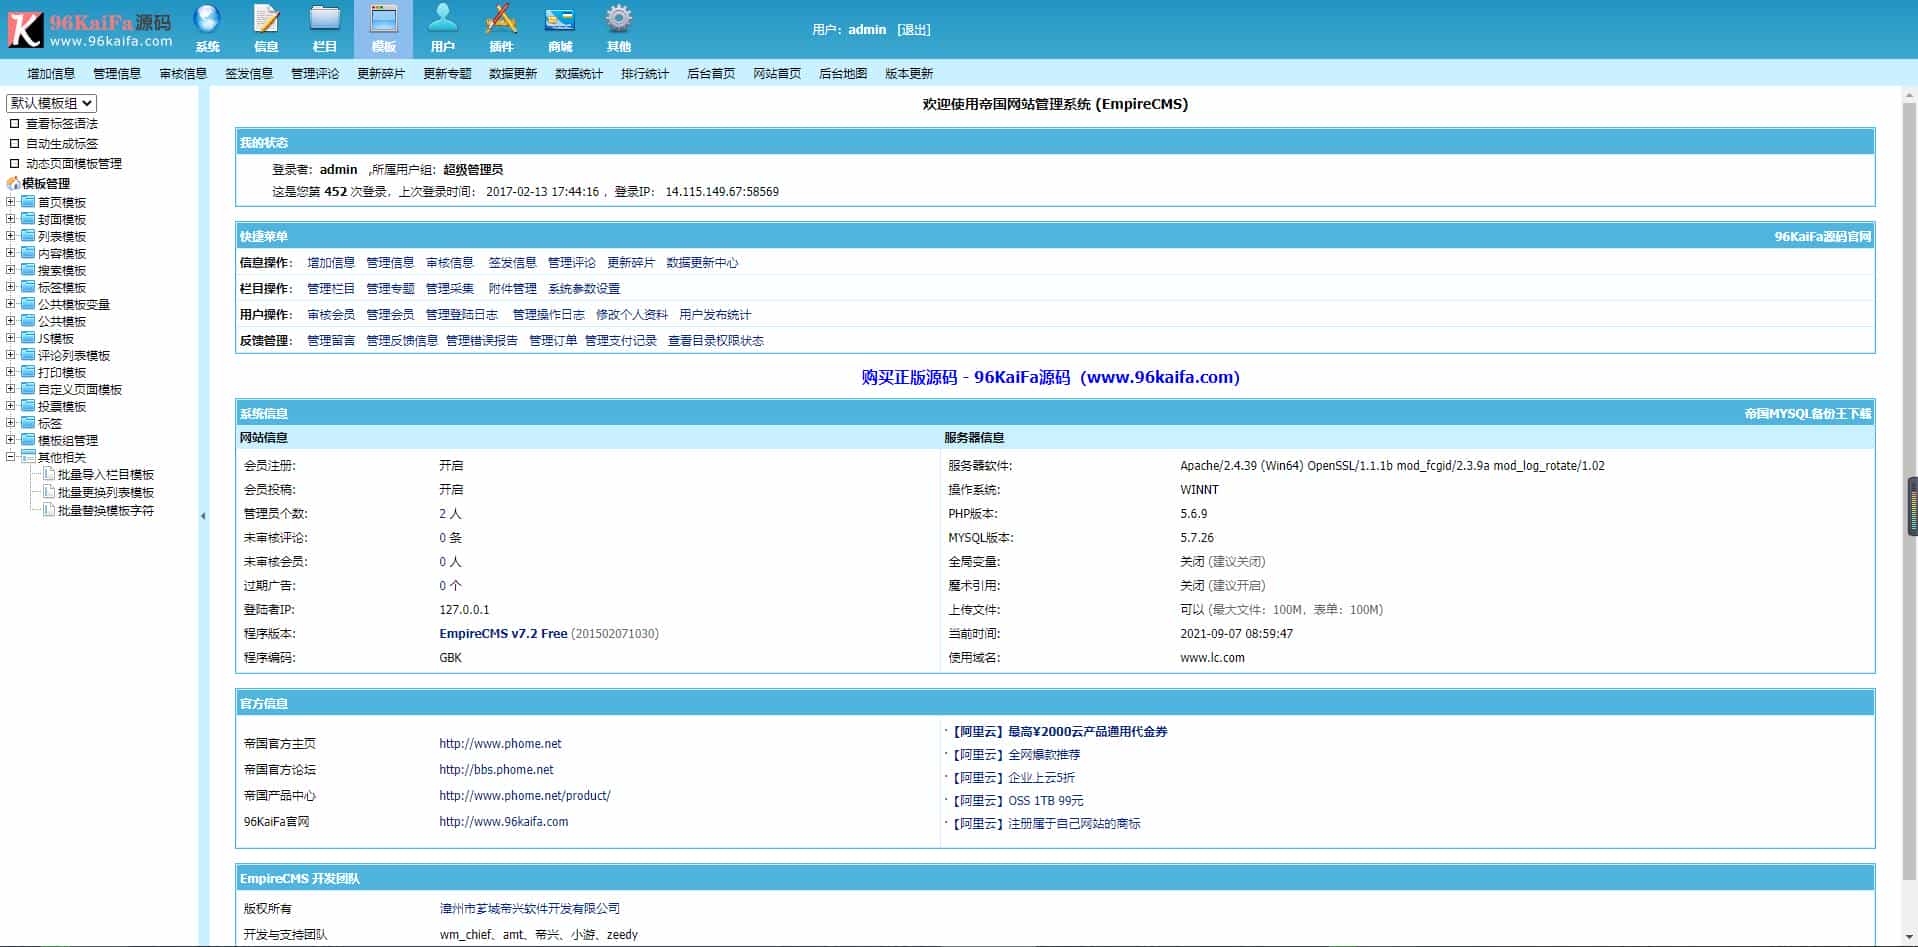Viewport: 1918px width, 947px height.
Task: Open 自动生成标签 in sidebar
Action: [62, 144]
